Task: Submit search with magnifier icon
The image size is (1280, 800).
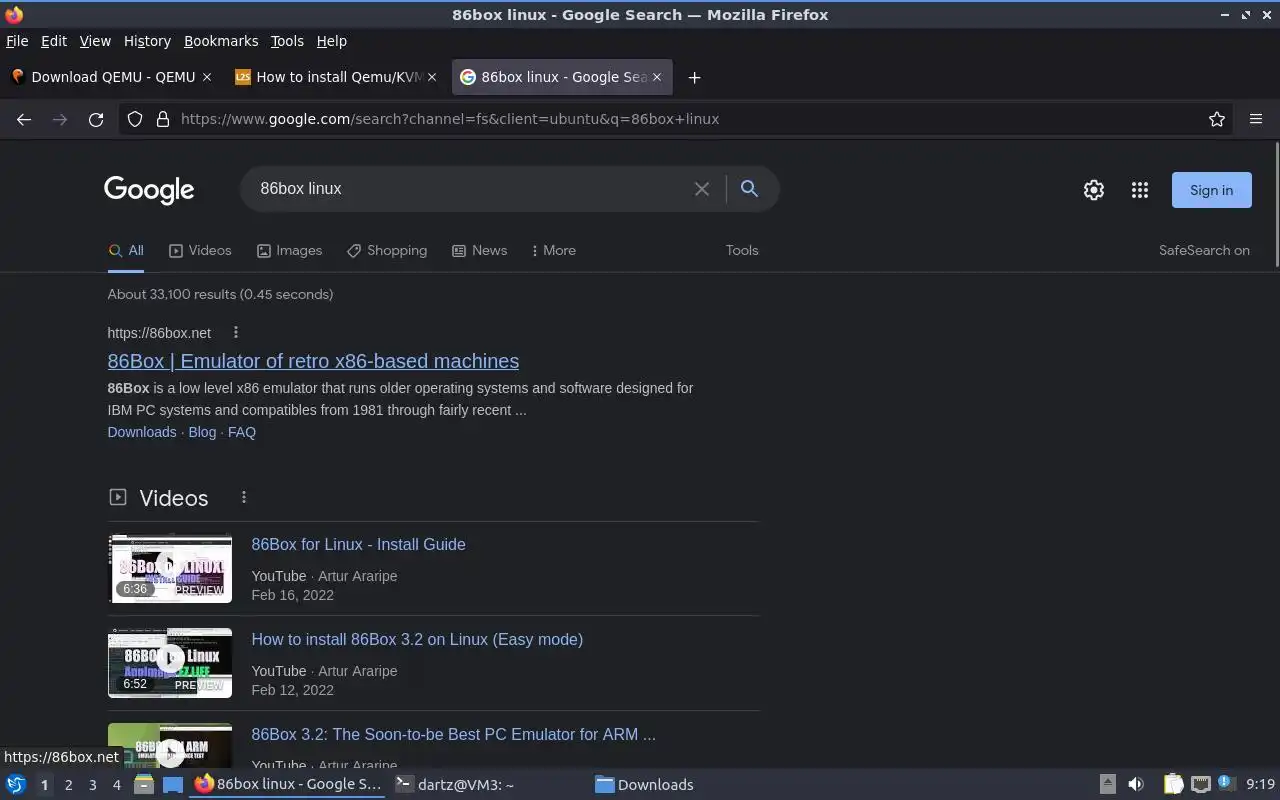Action: (x=749, y=189)
